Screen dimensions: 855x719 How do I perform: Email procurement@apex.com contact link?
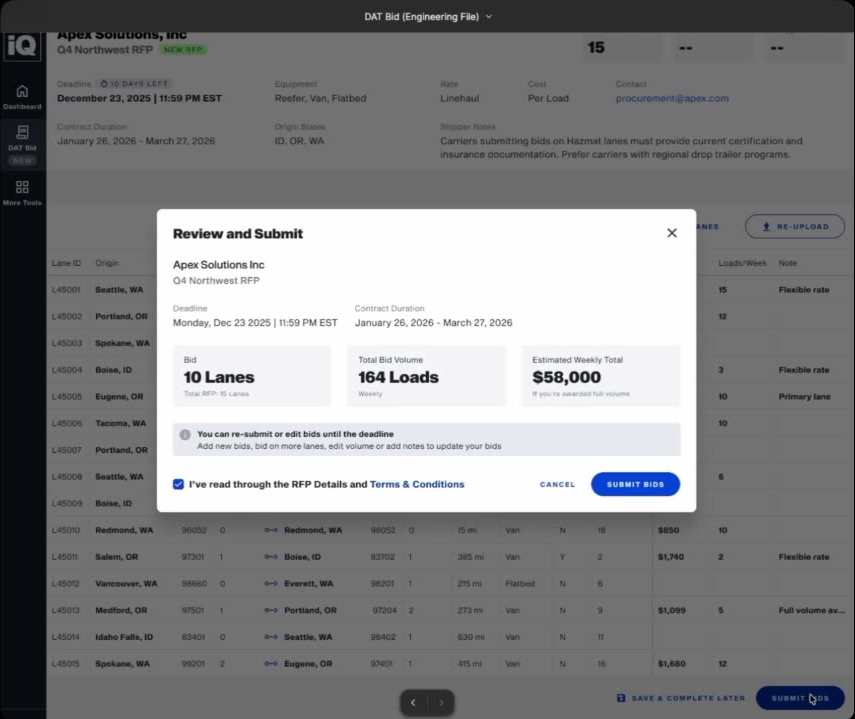(x=672, y=99)
